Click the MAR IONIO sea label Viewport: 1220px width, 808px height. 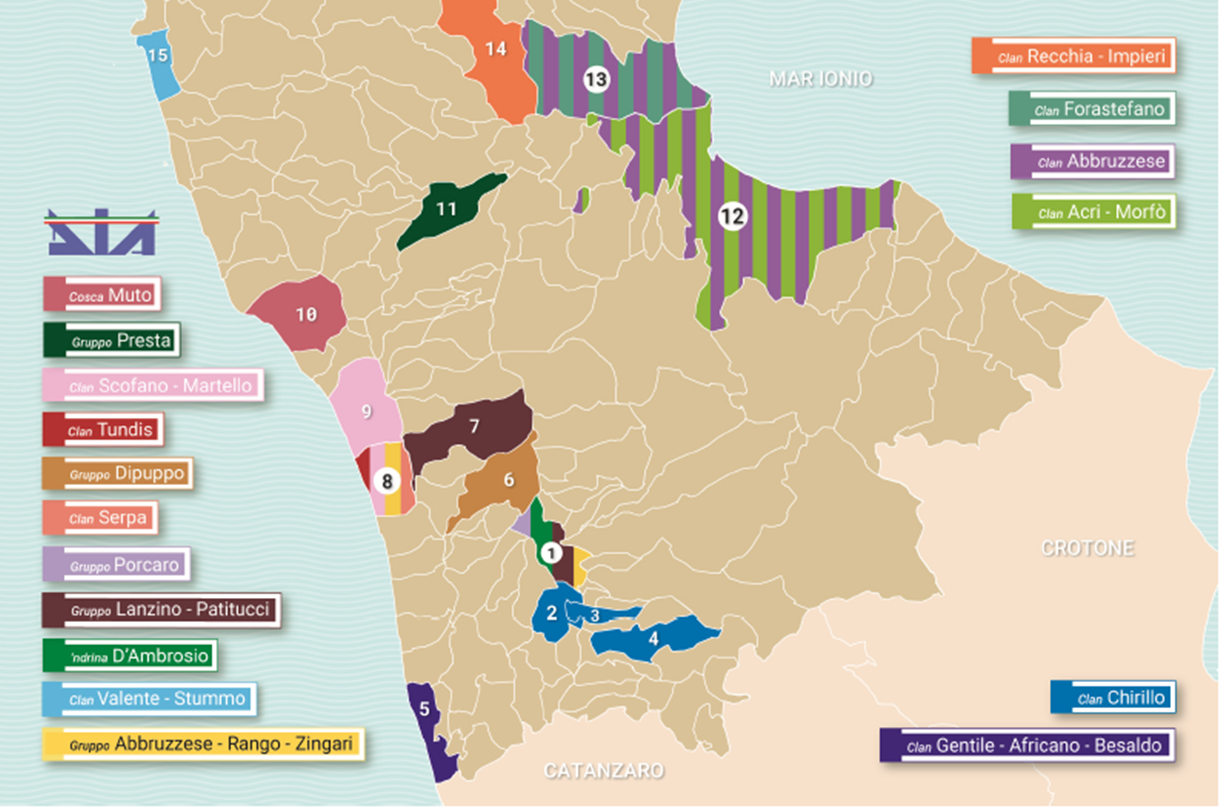coord(820,78)
